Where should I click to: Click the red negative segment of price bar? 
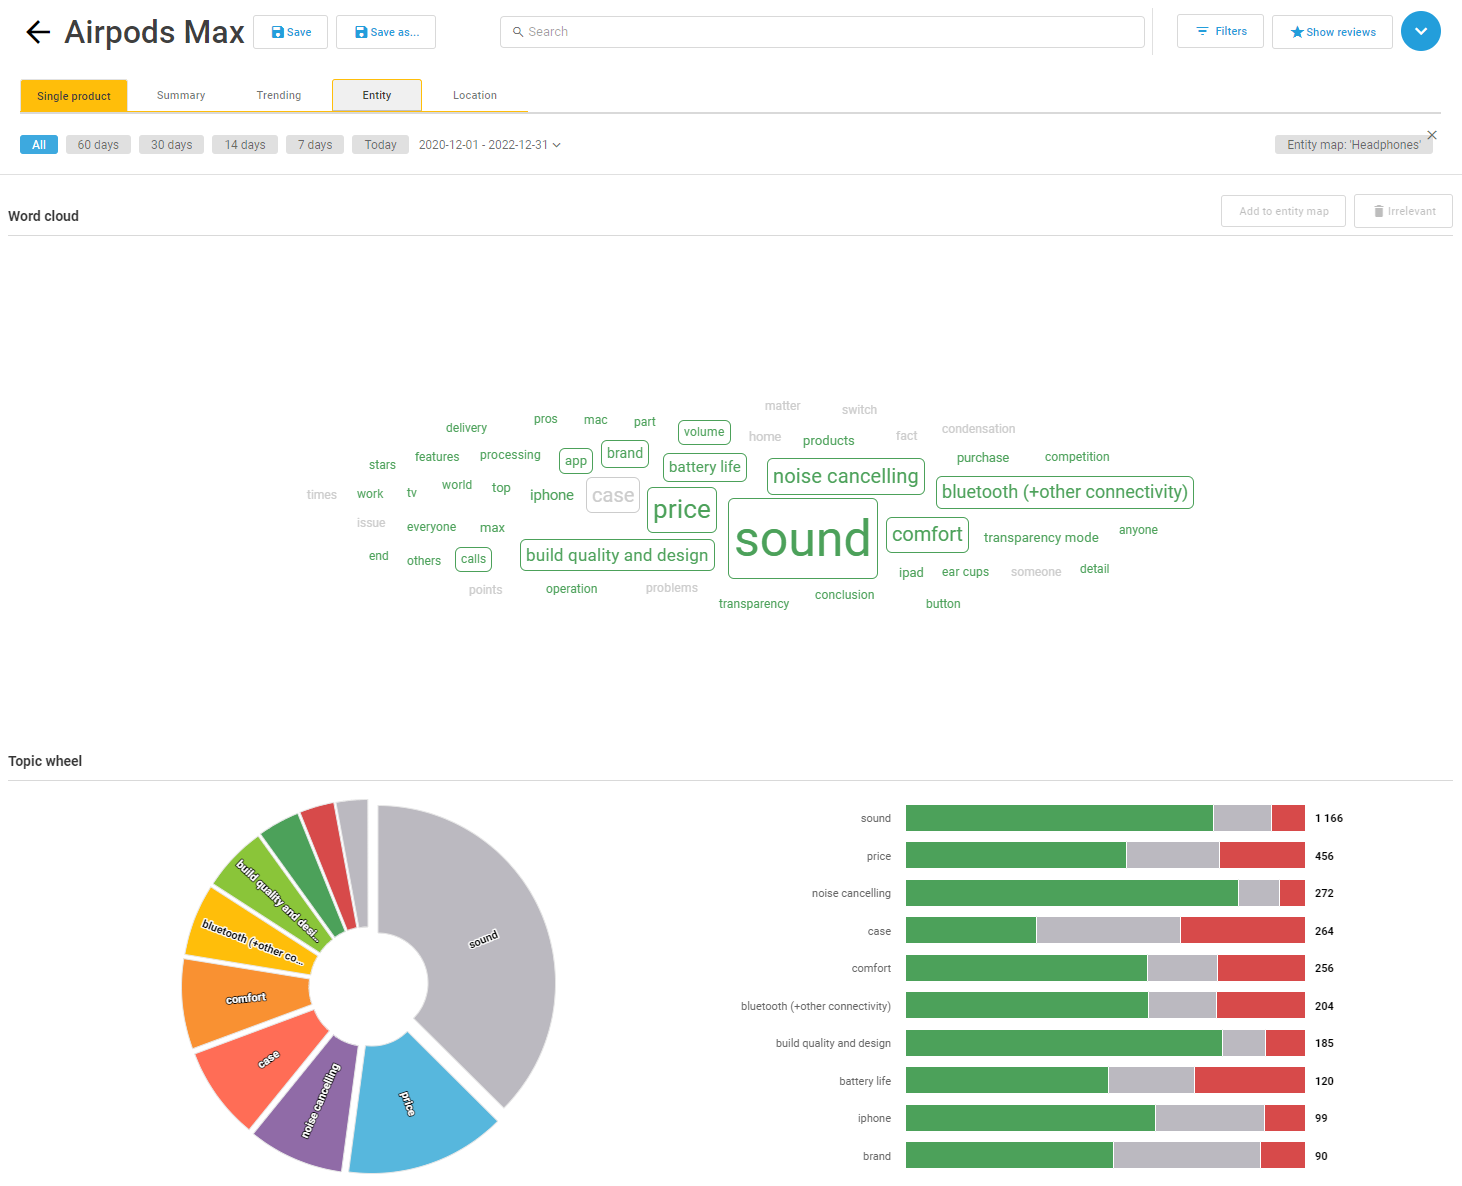click(x=1262, y=856)
